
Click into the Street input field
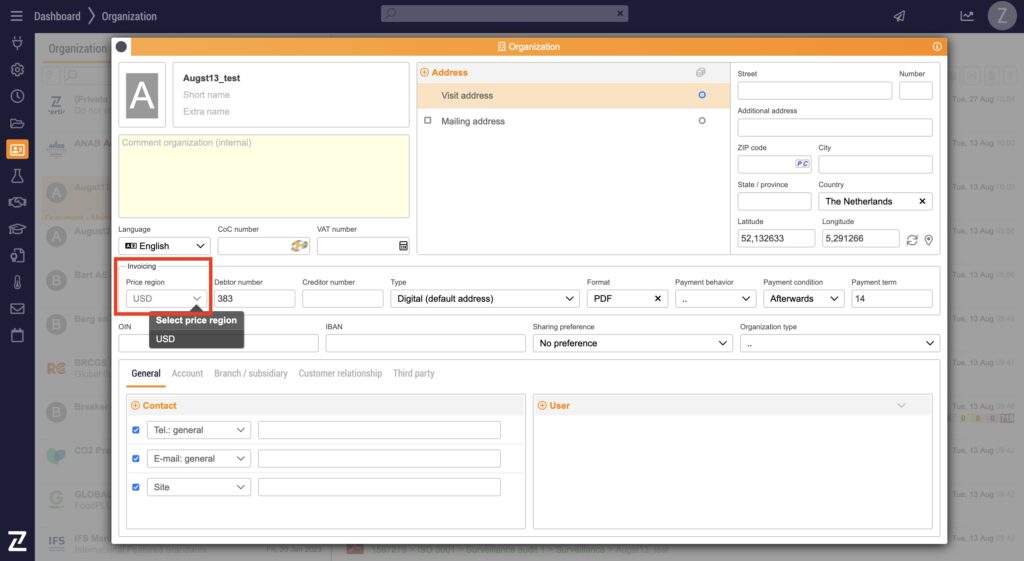coord(814,91)
